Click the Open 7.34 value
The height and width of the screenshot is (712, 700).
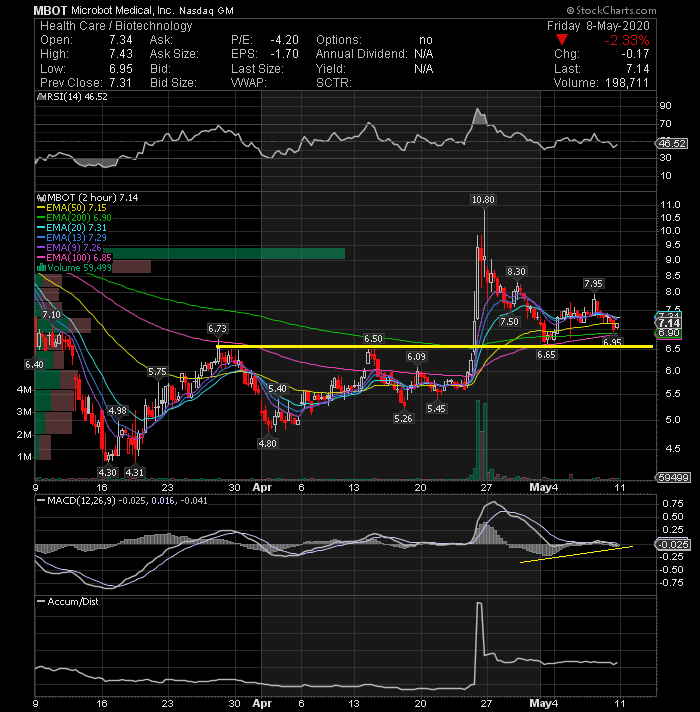[x=121, y=40]
